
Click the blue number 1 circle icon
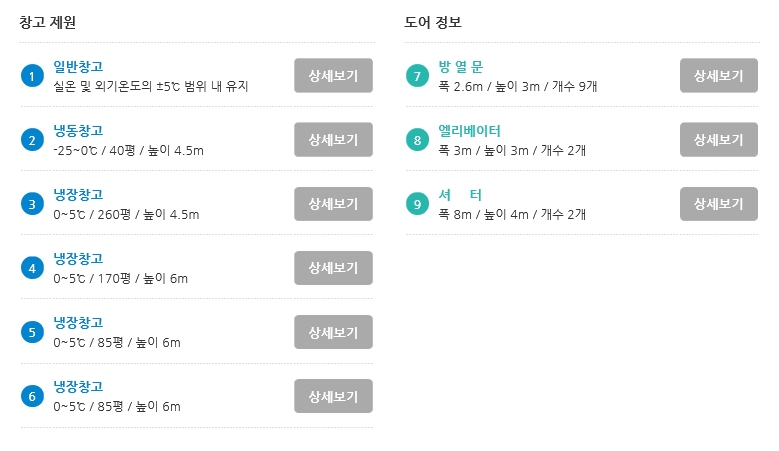pyautogui.click(x=32, y=76)
